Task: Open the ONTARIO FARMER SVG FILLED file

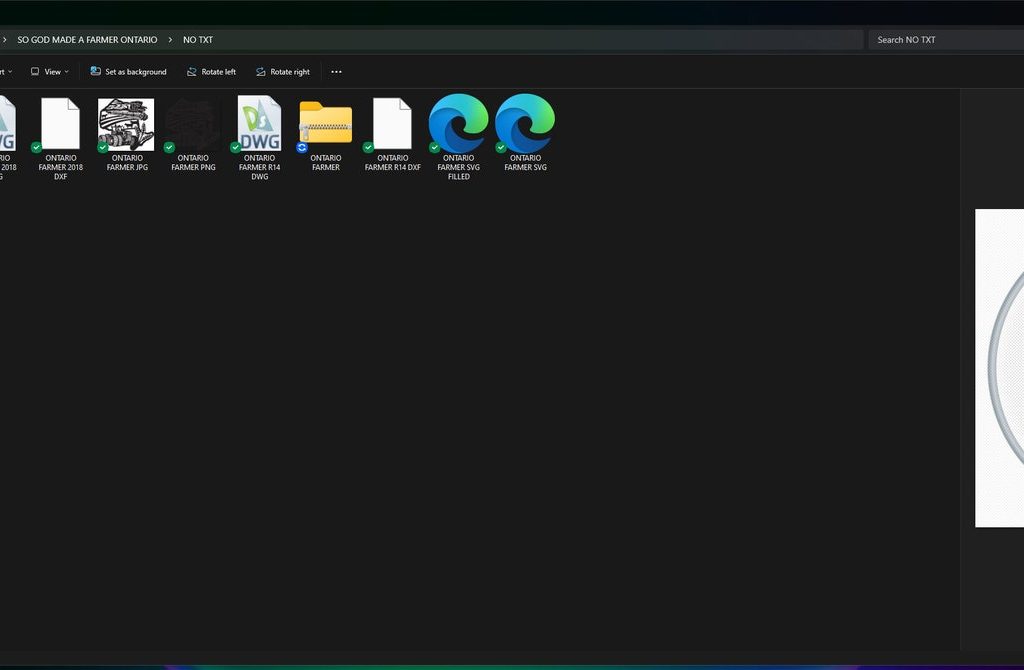Action: [x=458, y=124]
